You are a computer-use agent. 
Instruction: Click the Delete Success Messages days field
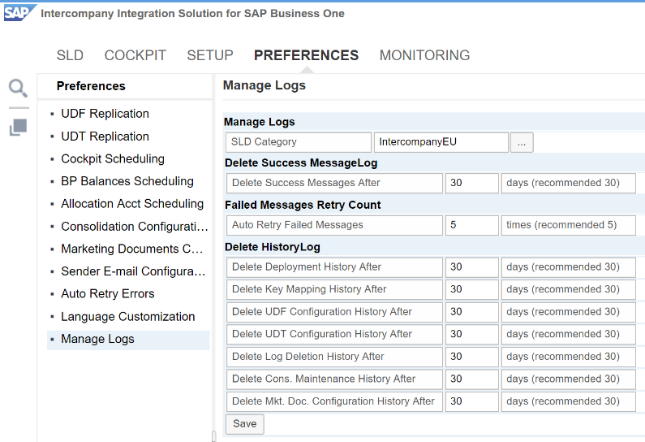[471, 183]
